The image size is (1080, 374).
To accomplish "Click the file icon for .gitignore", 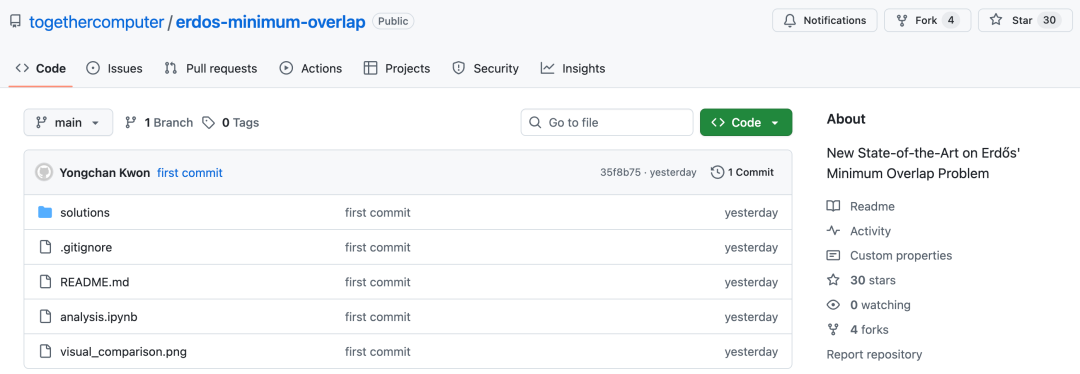I will pos(45,247).
